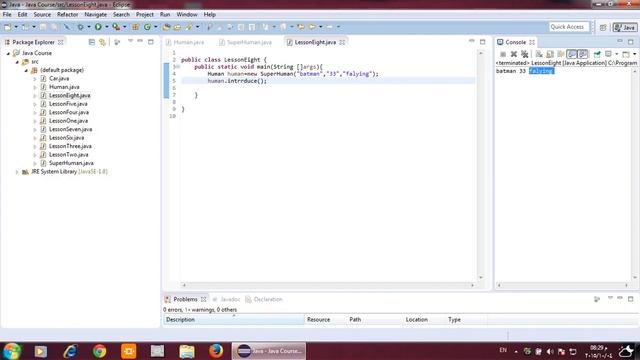Collapse All in Package Explorer
The width and height of the screenshot is (640, 360).
click(91, 42)
